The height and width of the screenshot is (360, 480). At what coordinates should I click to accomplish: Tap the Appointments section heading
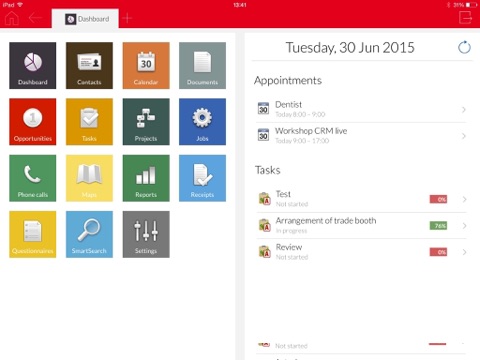[288, 81]
